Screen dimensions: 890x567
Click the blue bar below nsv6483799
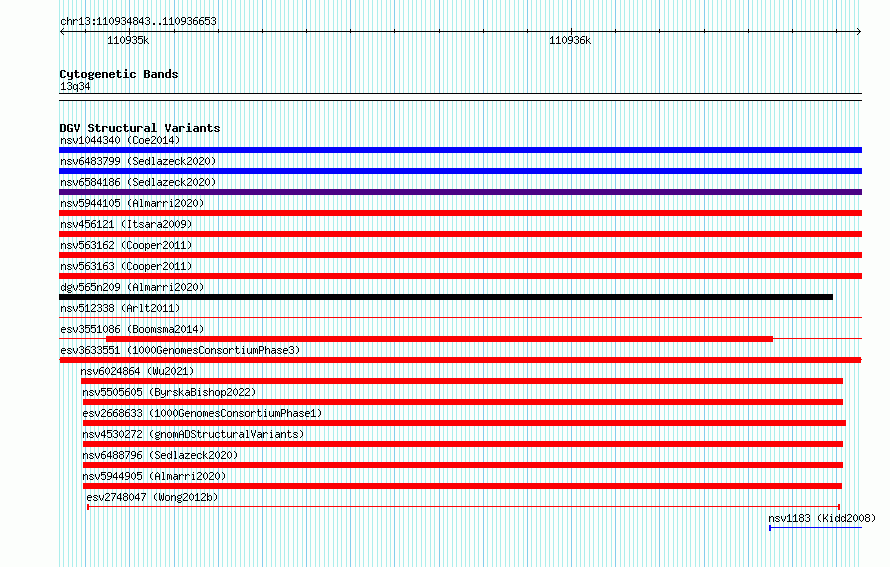[x=460, y=171]
